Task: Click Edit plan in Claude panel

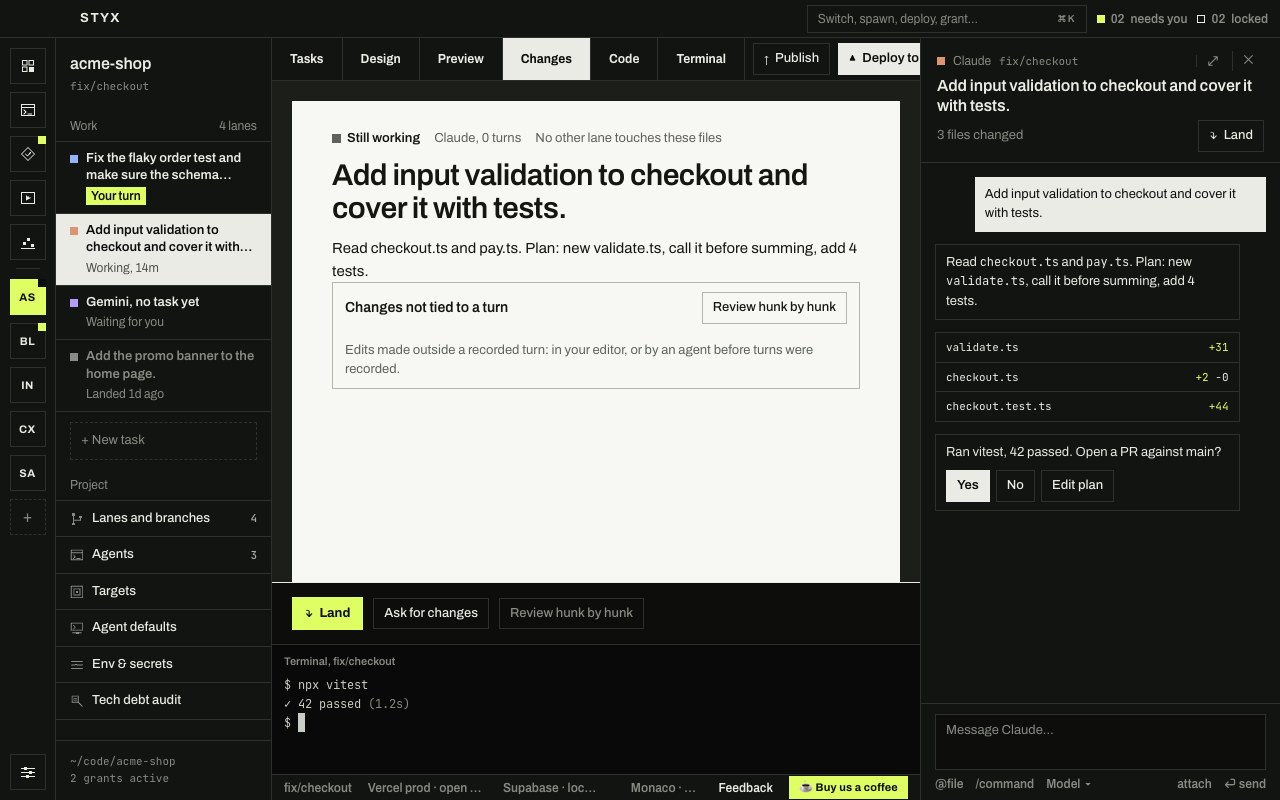Action: (1077, 485)
